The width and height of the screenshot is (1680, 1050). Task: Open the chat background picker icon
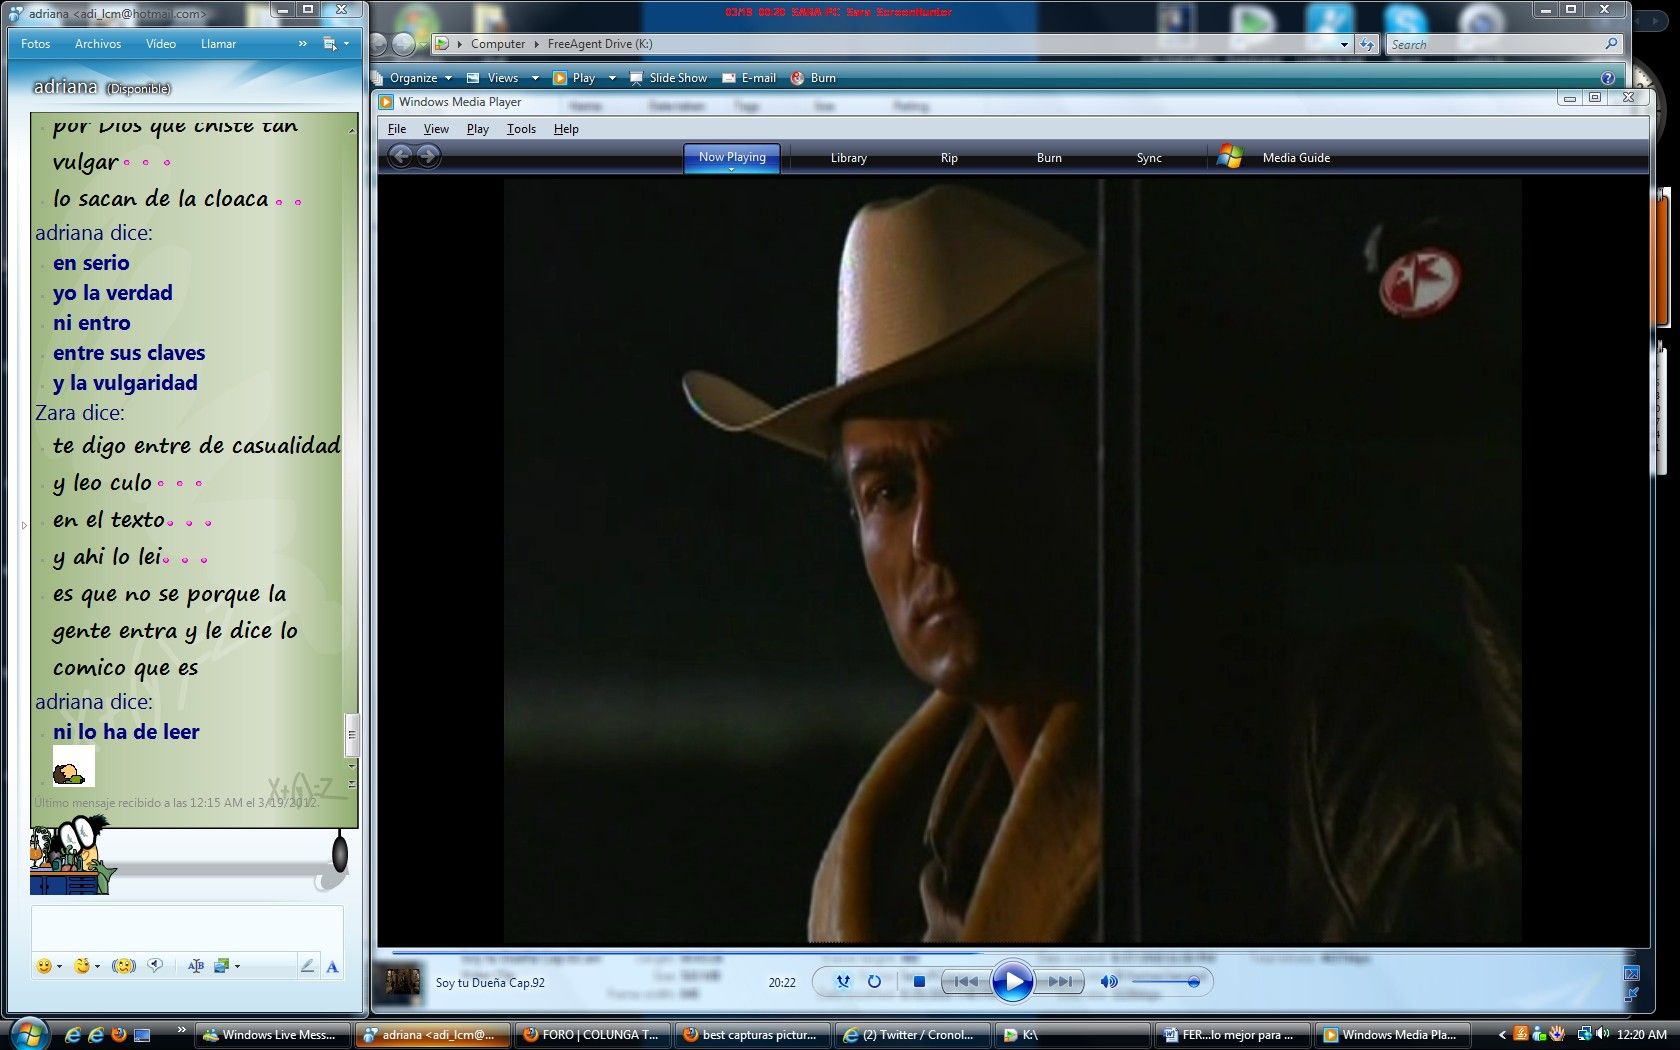(x=222, y=966)
